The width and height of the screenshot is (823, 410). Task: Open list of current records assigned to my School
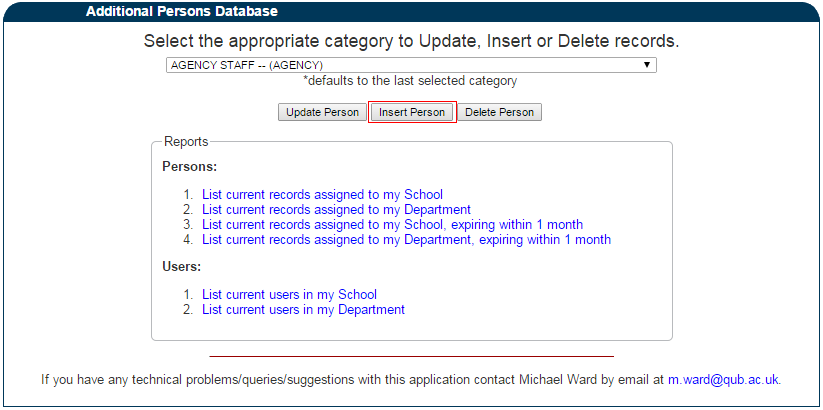(x=322, y=194)
